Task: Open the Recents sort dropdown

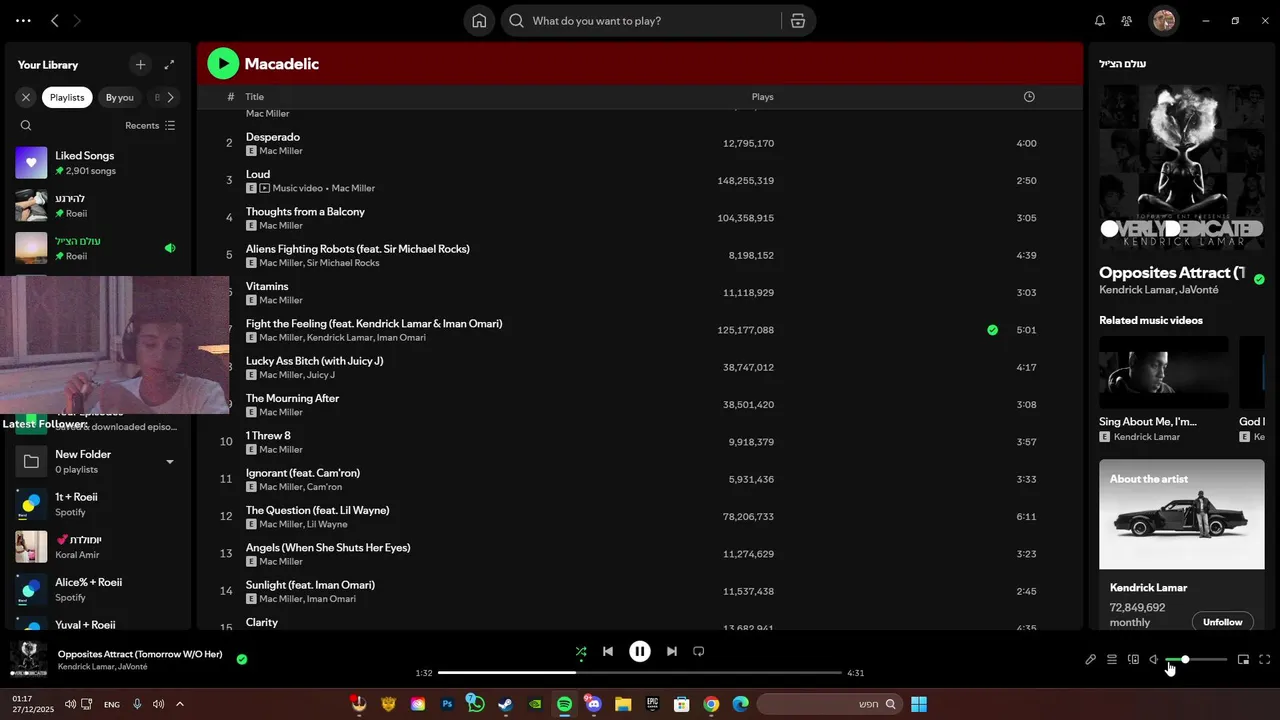Action: tap(150, 126)
